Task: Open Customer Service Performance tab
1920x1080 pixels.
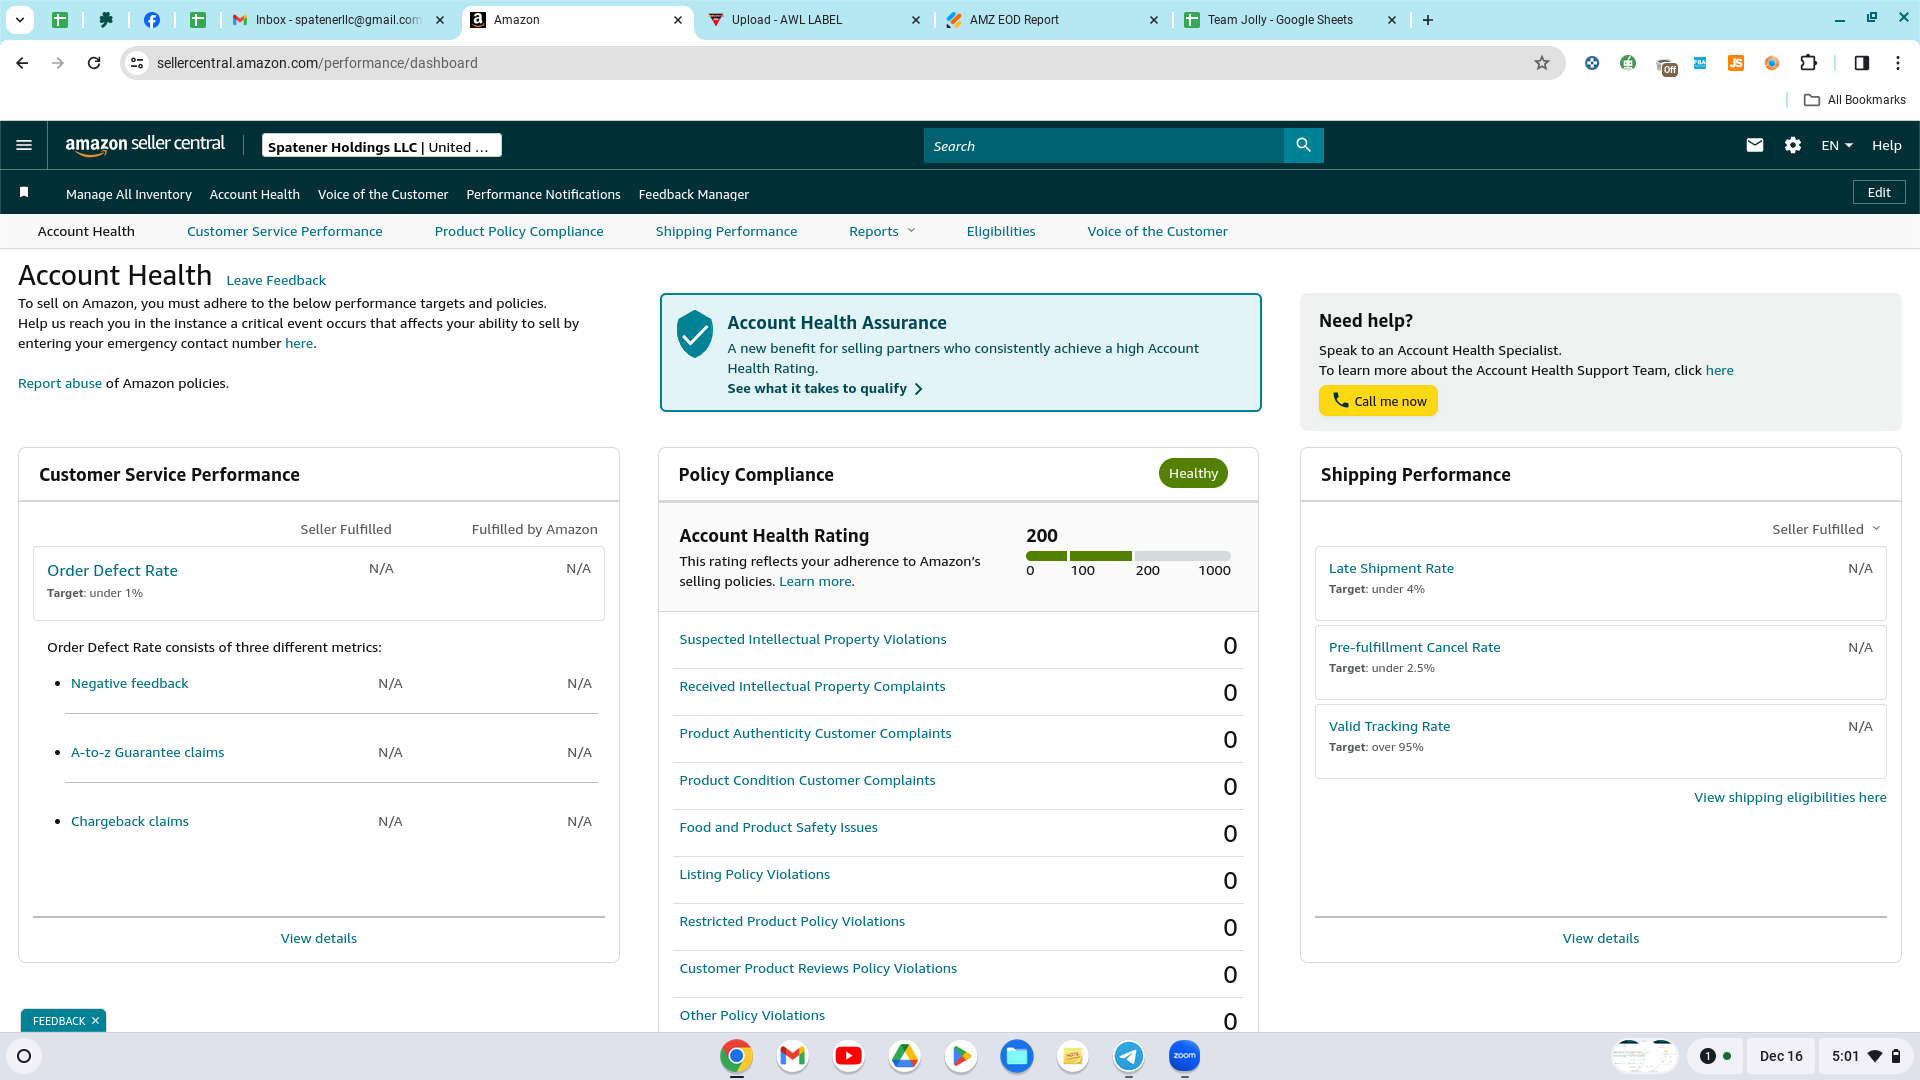Action: coord(284,231)
